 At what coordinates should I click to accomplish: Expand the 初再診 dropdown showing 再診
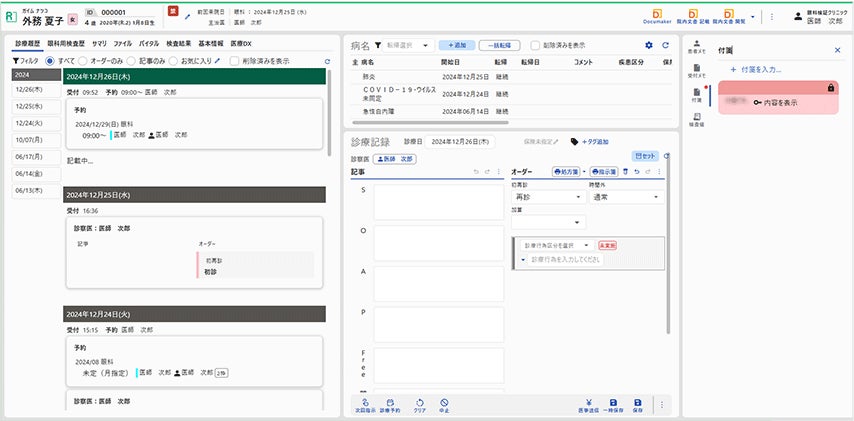tap(545, 197)
